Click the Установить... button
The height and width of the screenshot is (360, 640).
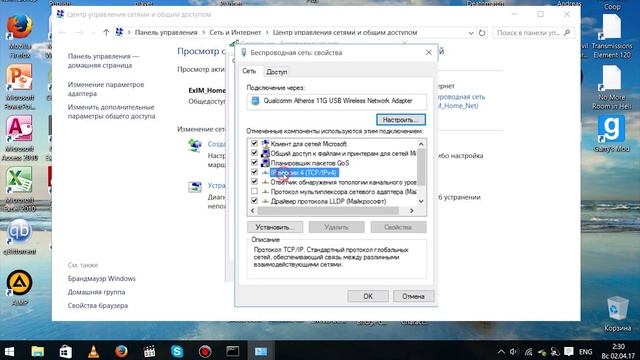(275, 227)
